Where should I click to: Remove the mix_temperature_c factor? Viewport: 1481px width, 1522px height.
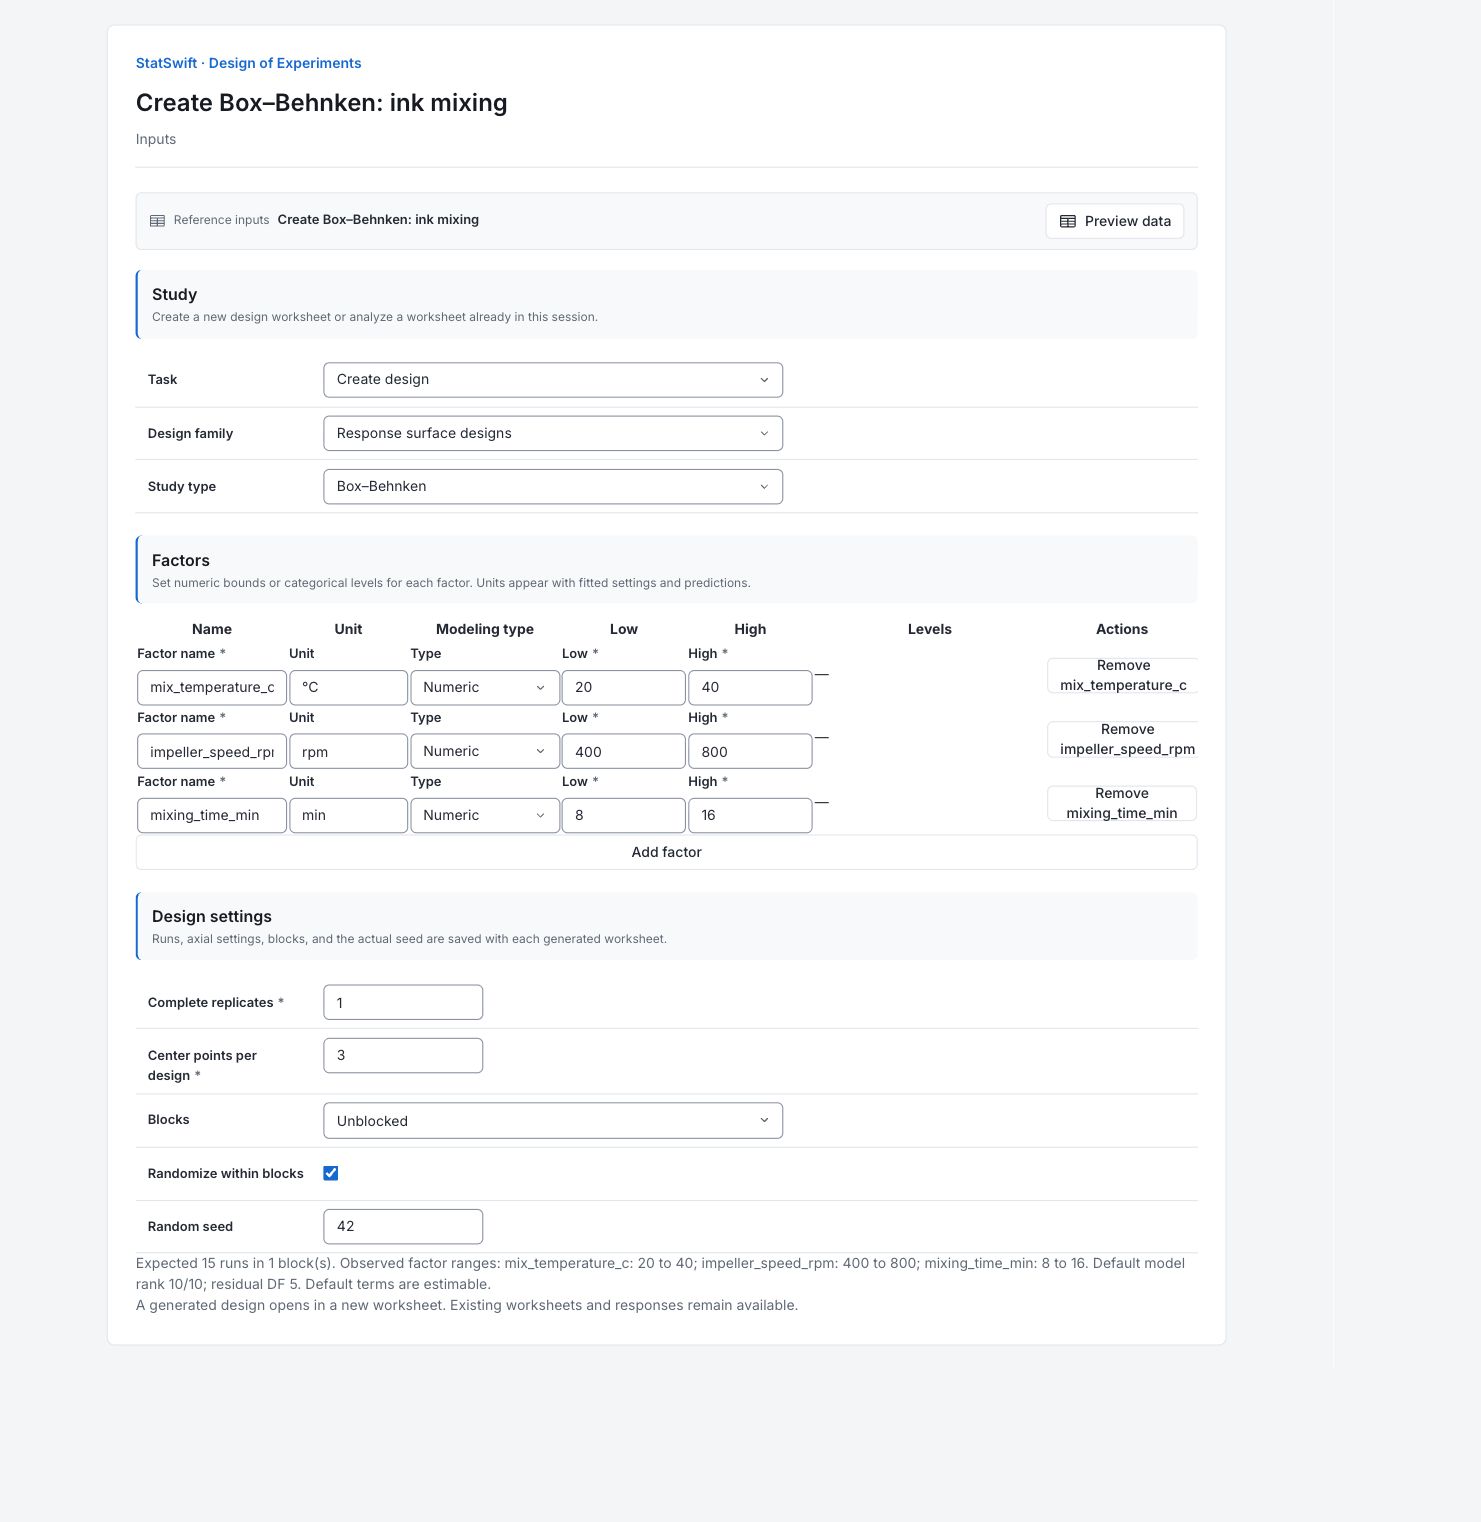pos(1123,675)
